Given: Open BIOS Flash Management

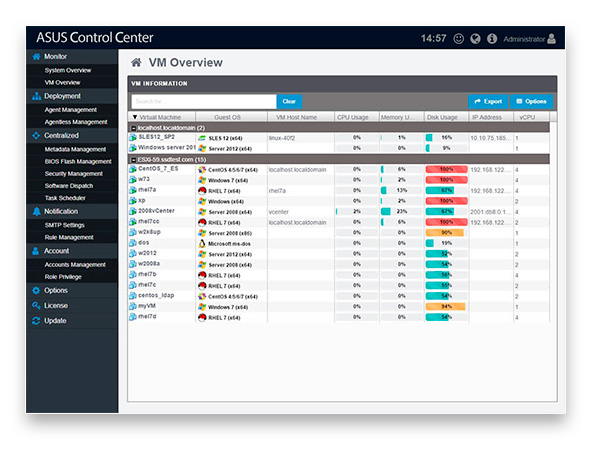Looking at the screenshot, I should pos(78,161).
